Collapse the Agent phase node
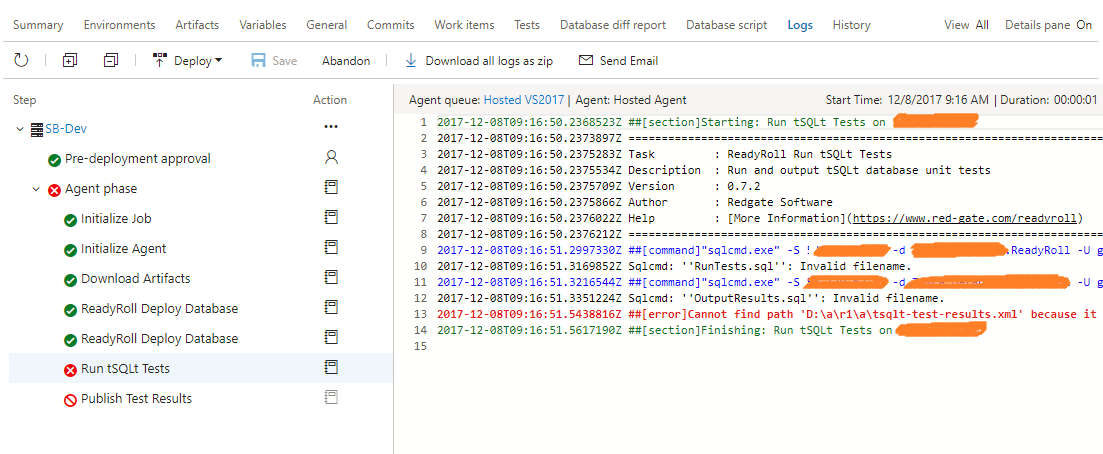The height and width of the screenshot is (454, 1103). click(37, 189)
